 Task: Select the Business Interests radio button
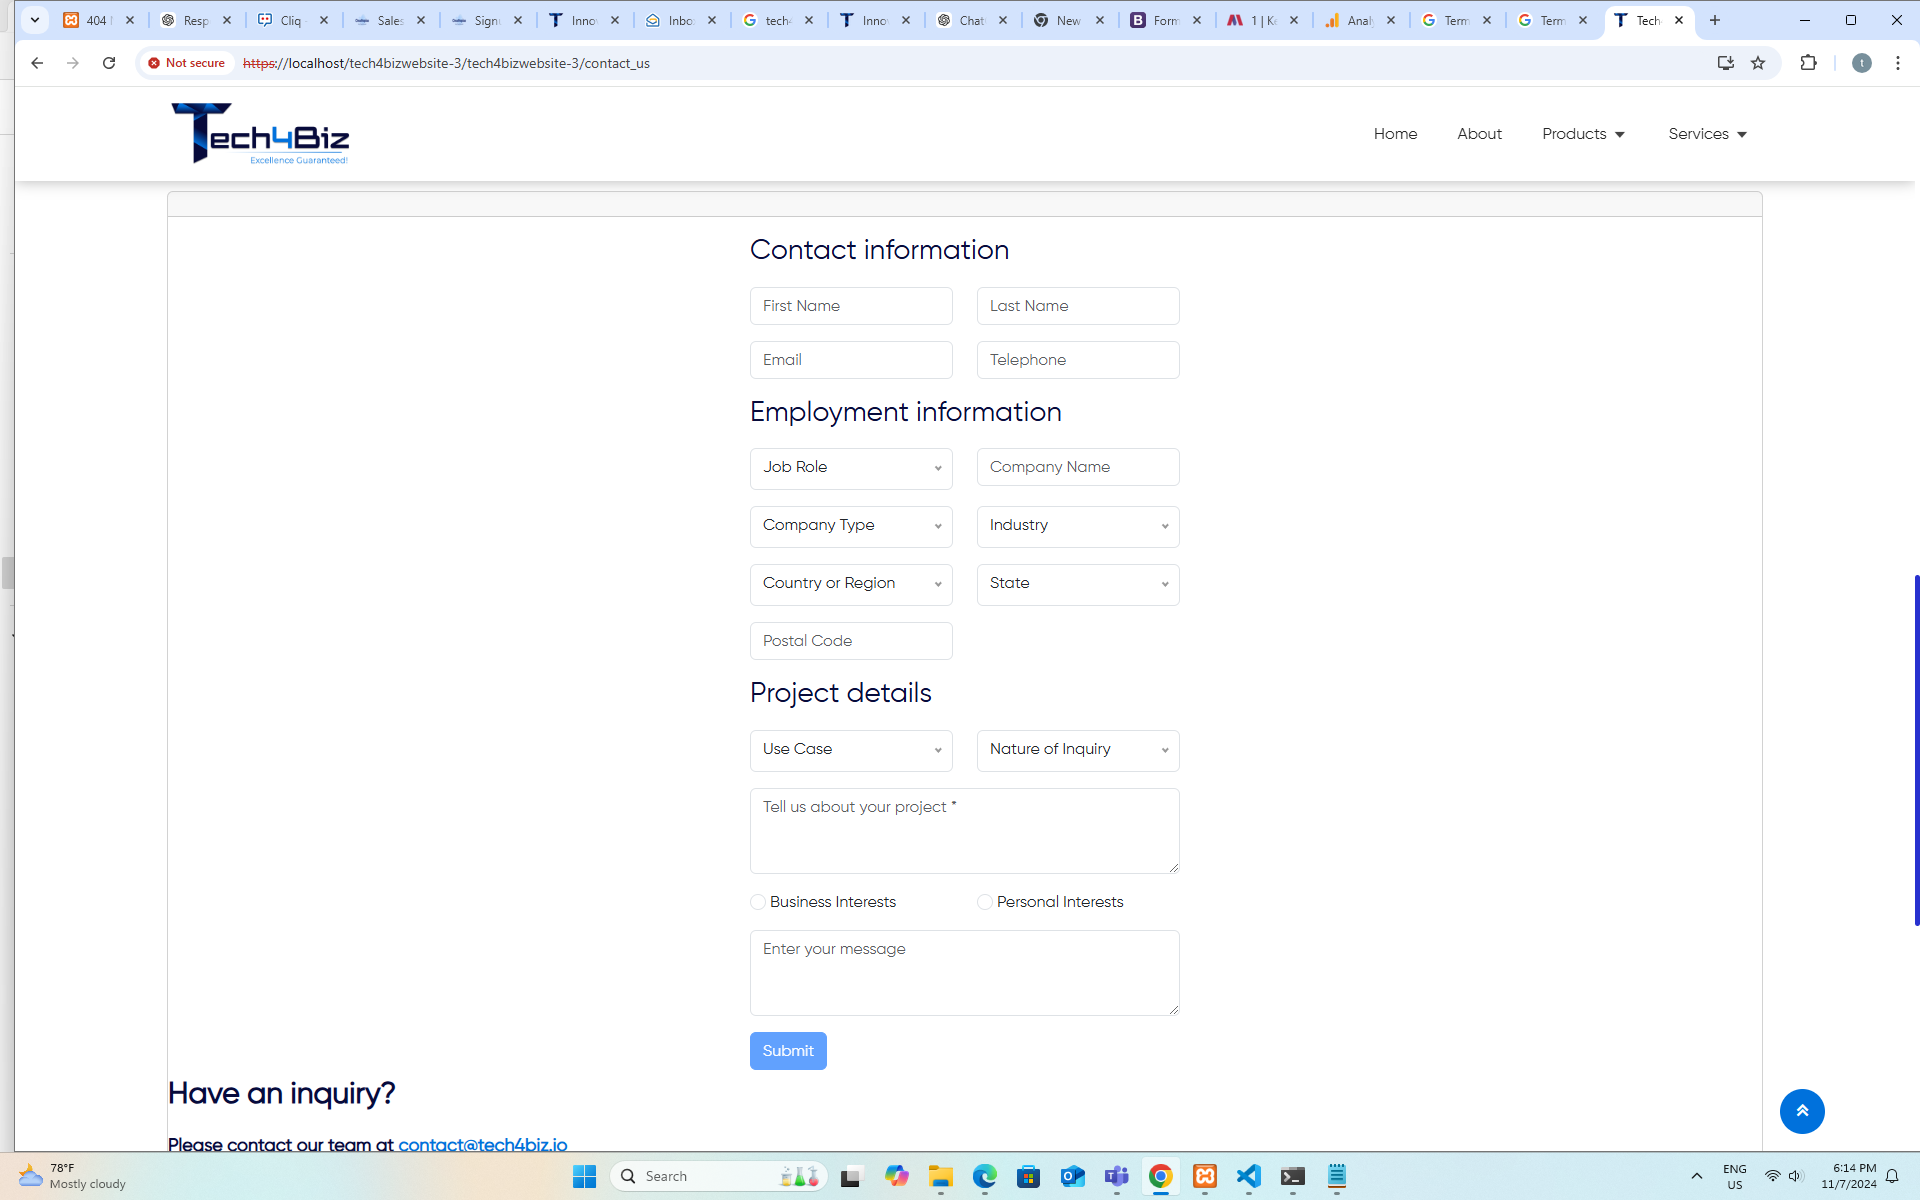tap(758, 902)
